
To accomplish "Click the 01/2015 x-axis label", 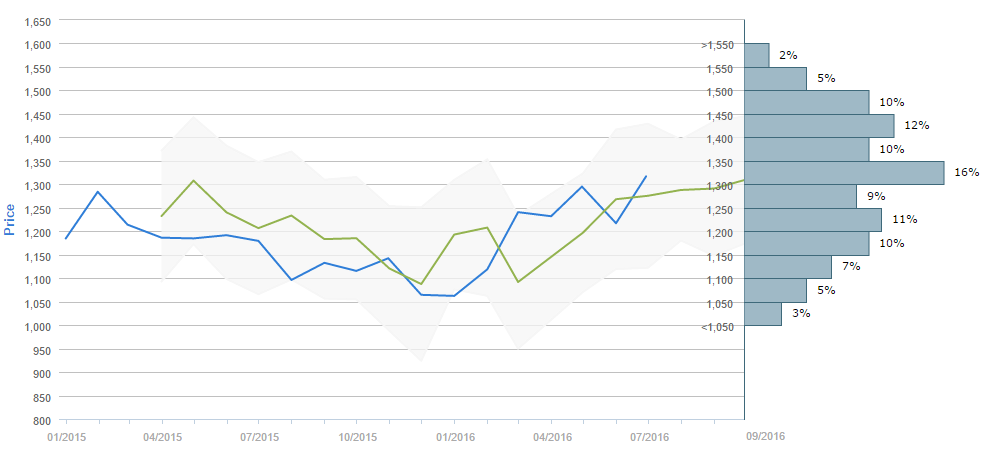I will tap(64, 437).
